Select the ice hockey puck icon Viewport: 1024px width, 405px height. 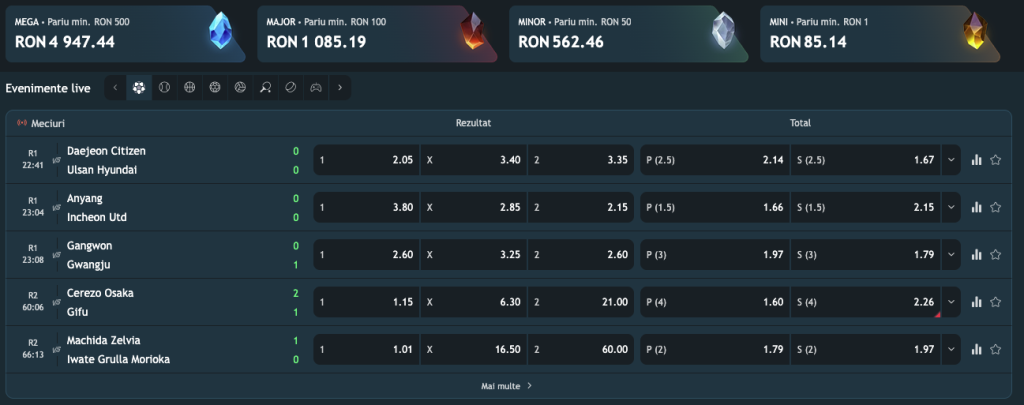coord(291,88)
